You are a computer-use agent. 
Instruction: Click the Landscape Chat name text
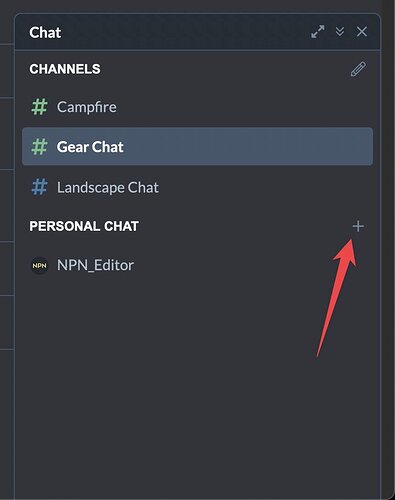(x=108, y=187)
